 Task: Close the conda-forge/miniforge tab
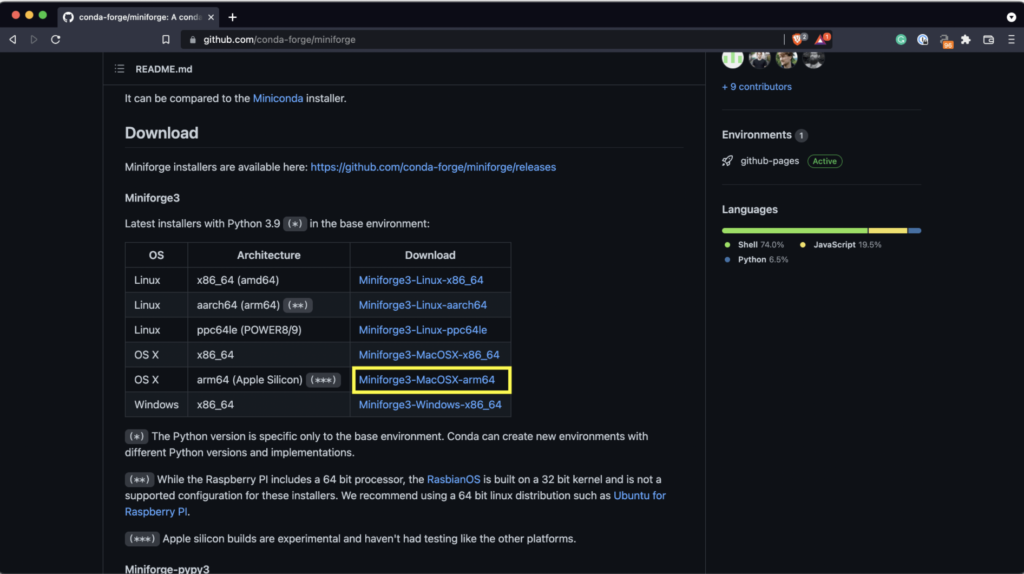click(211, 17)
